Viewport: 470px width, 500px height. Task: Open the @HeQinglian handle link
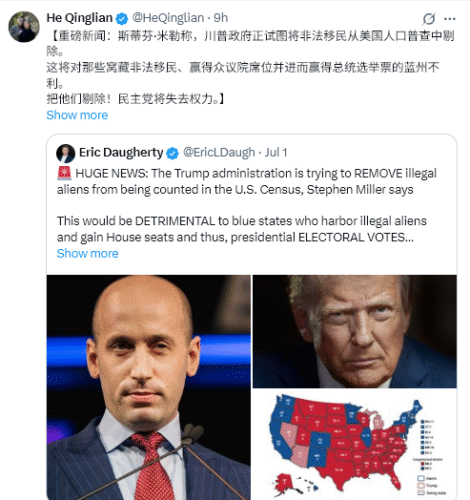[168, 18]
